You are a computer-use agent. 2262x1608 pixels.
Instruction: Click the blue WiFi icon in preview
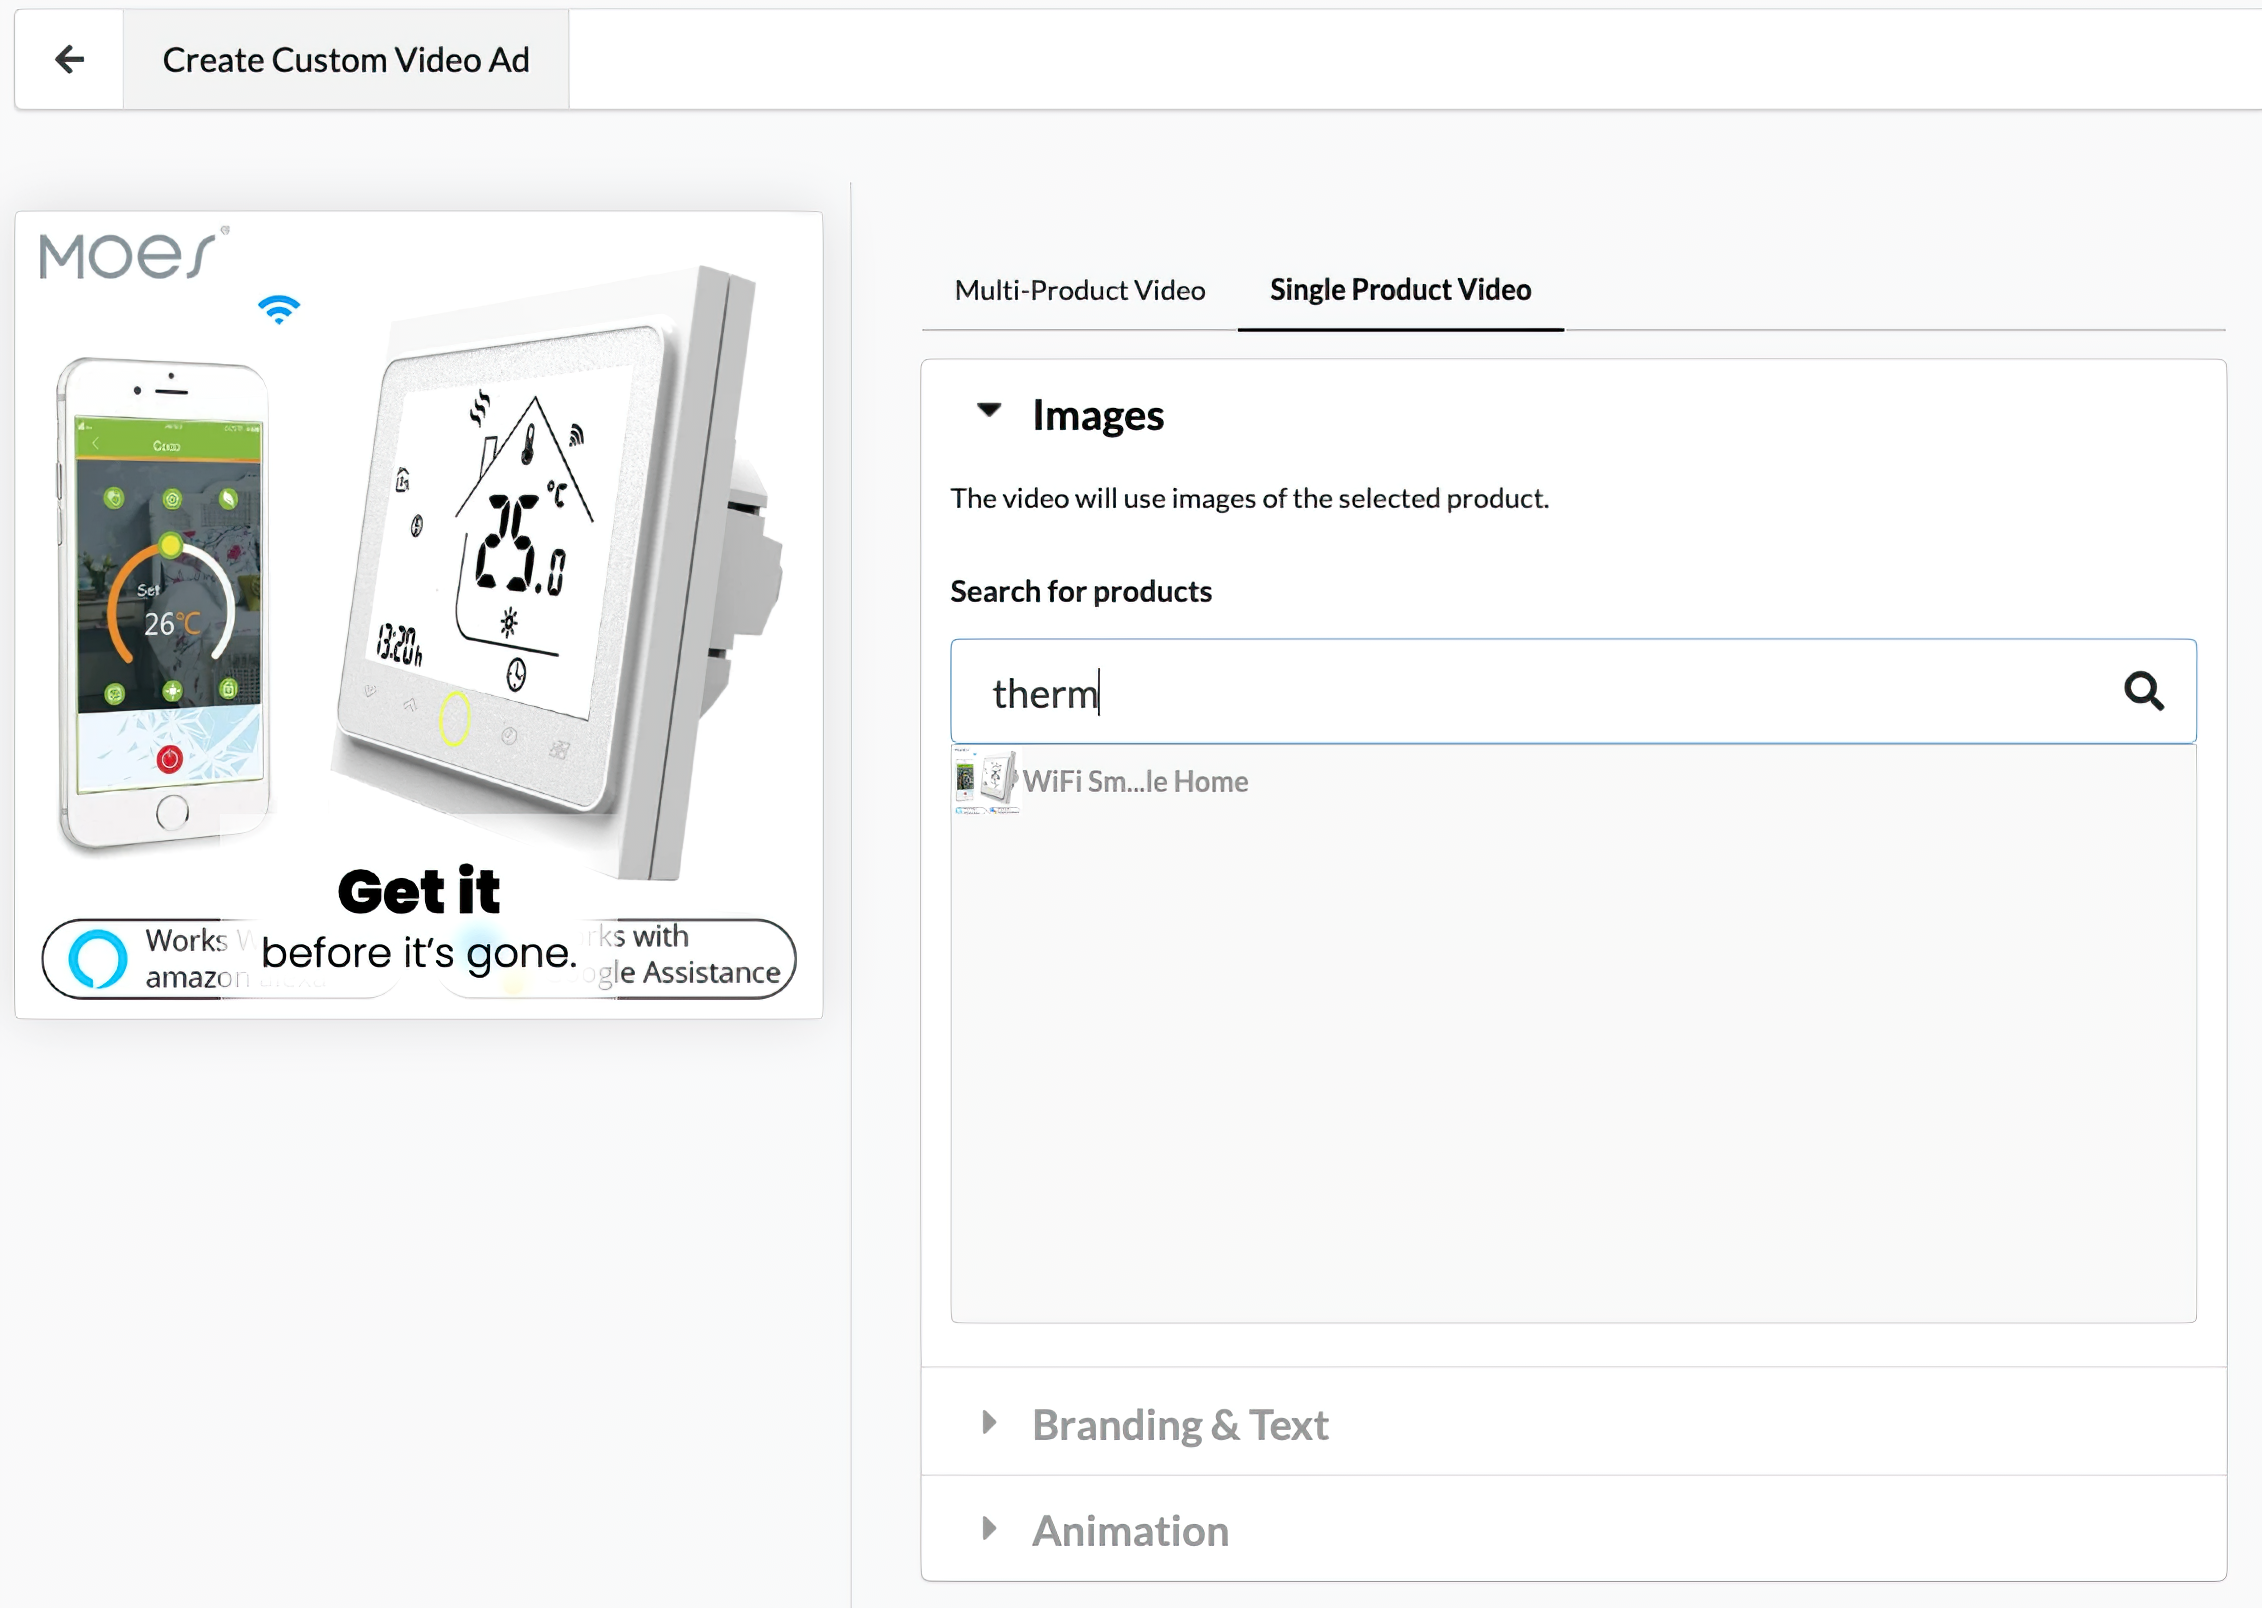(279, 309)
